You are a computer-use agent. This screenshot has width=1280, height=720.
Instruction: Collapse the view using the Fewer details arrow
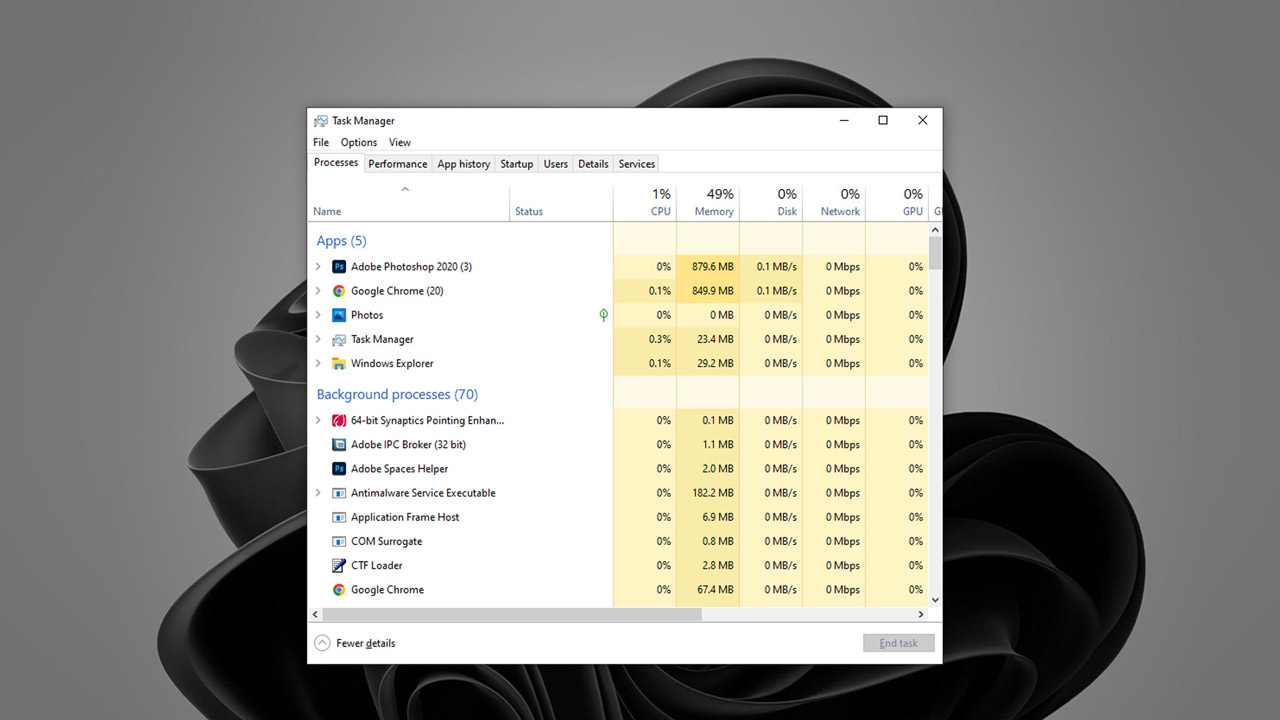click(322, 643)
